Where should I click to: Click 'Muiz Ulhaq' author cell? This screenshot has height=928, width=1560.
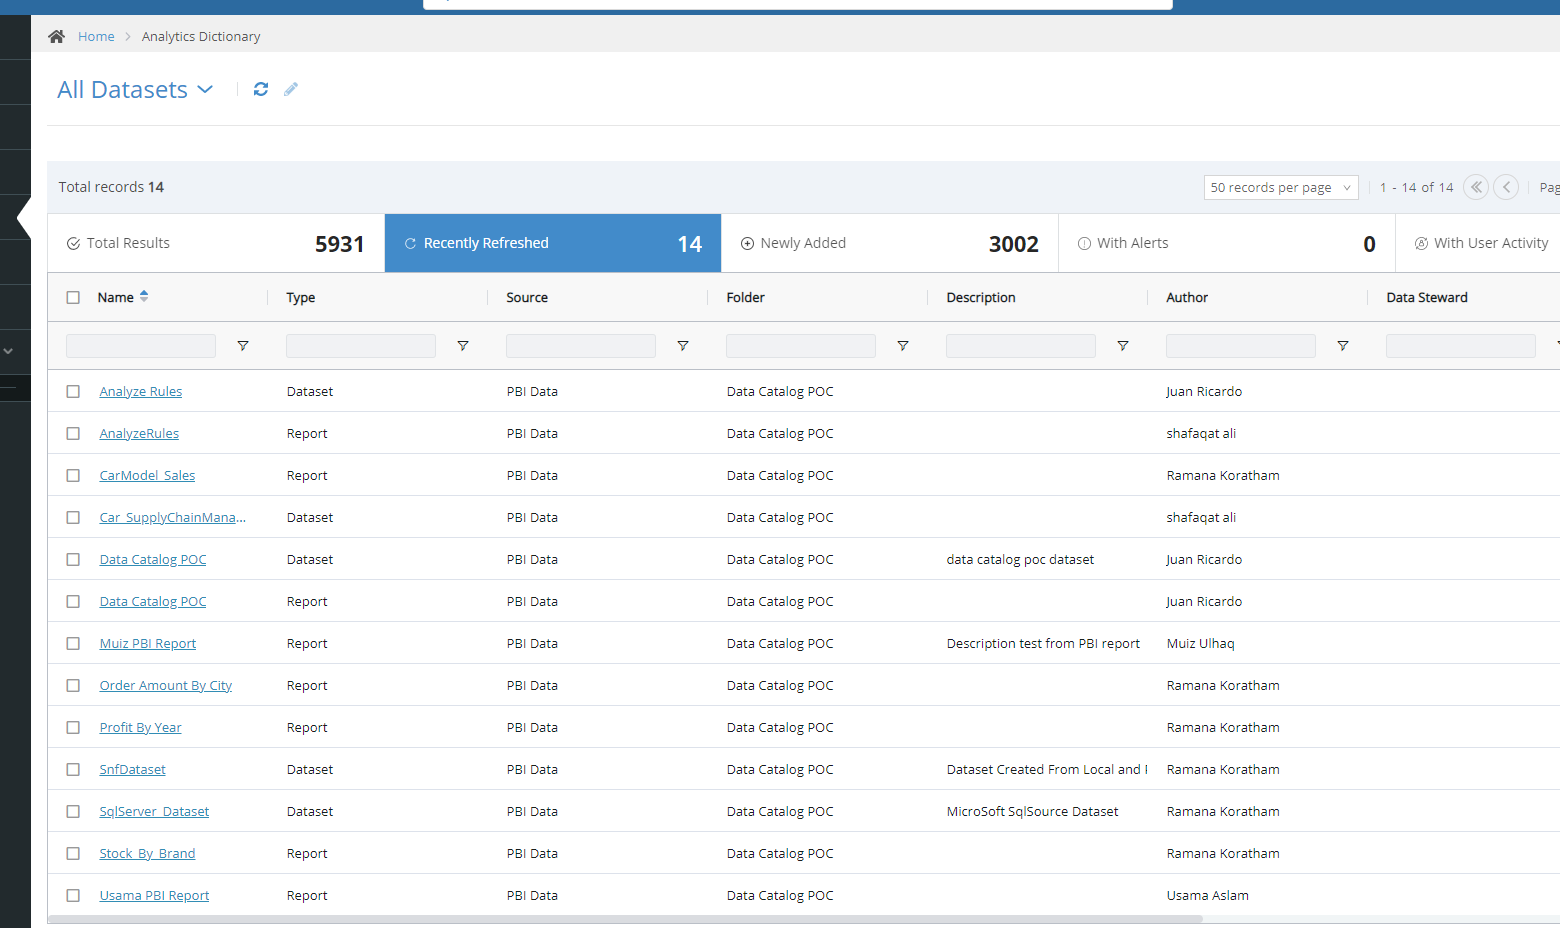click(x=1200, y=644)
